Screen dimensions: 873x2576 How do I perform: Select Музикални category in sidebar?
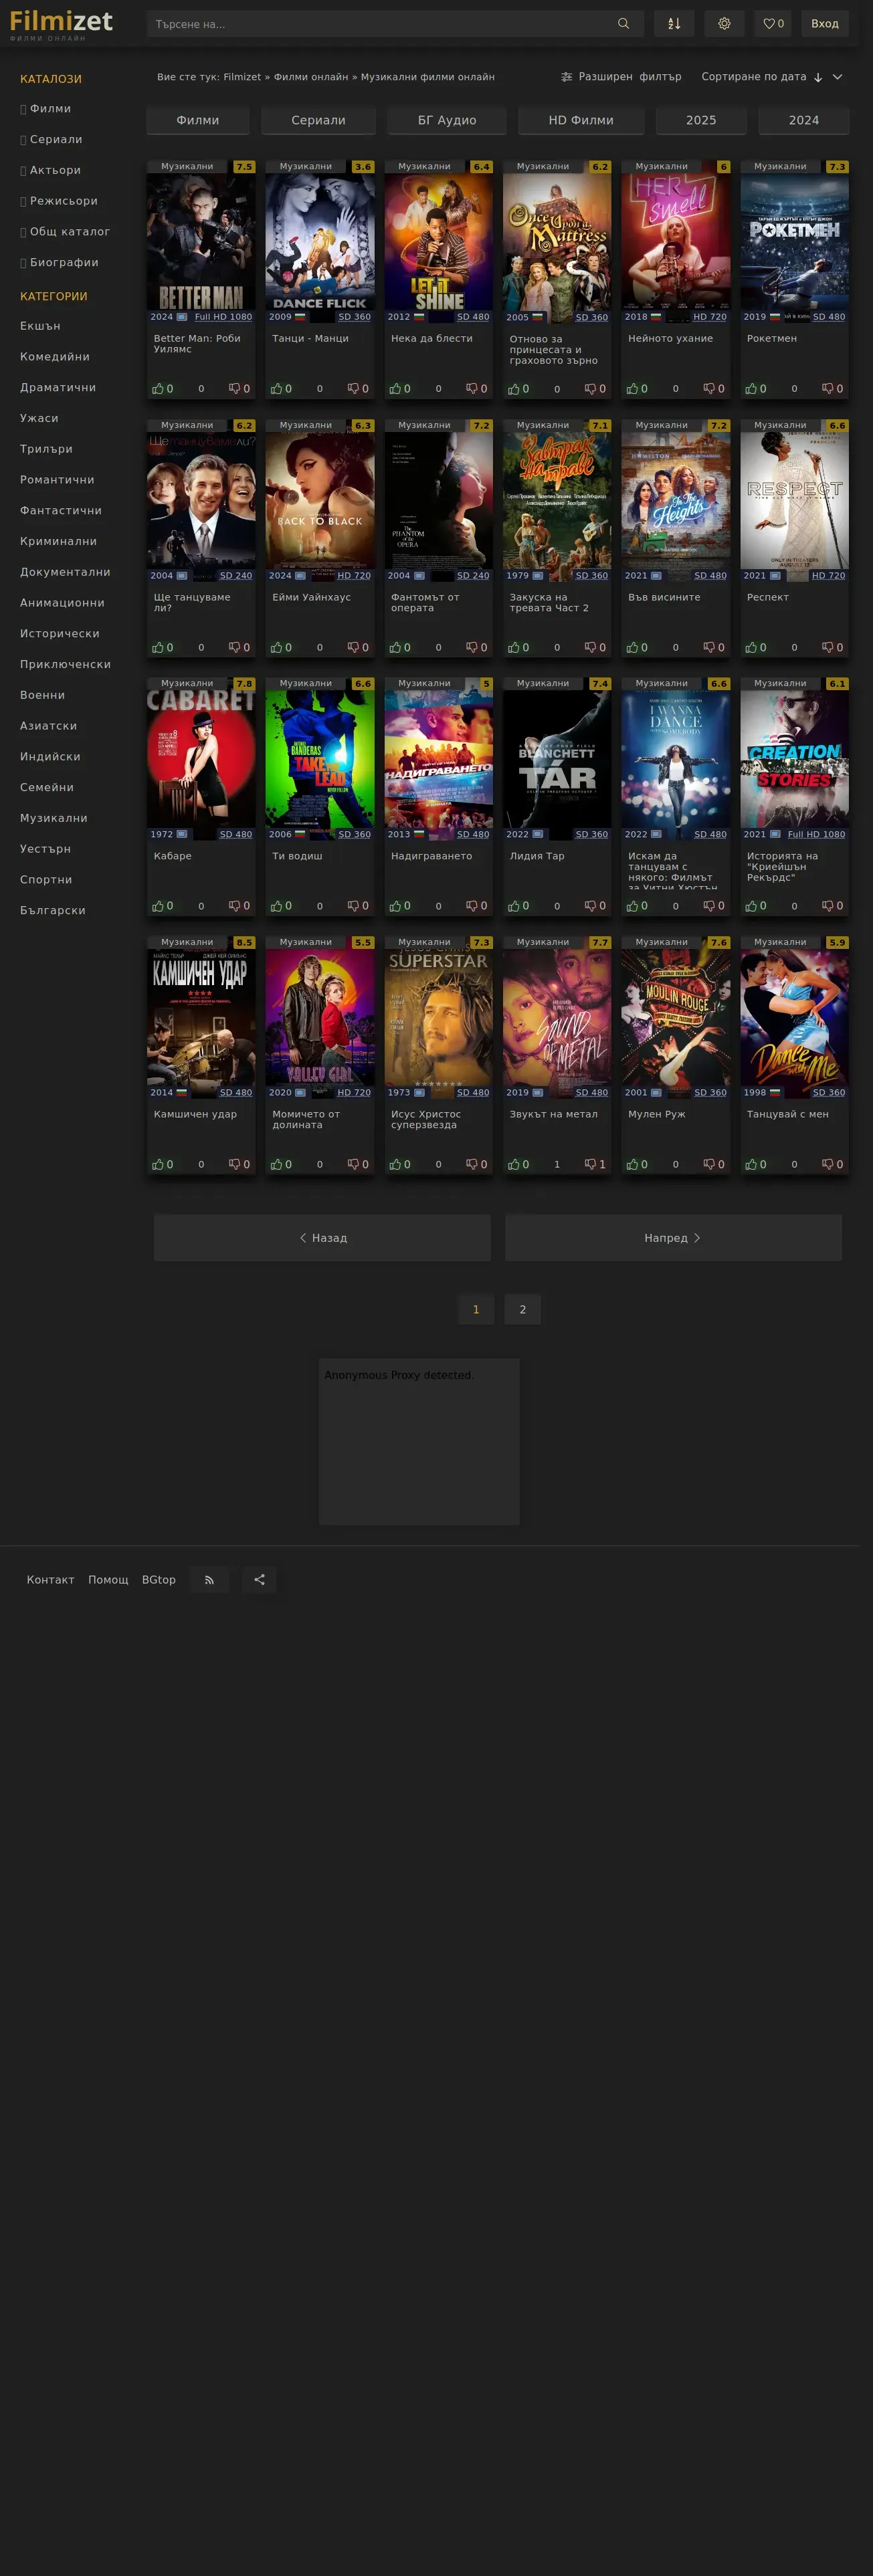pos(54,819)
